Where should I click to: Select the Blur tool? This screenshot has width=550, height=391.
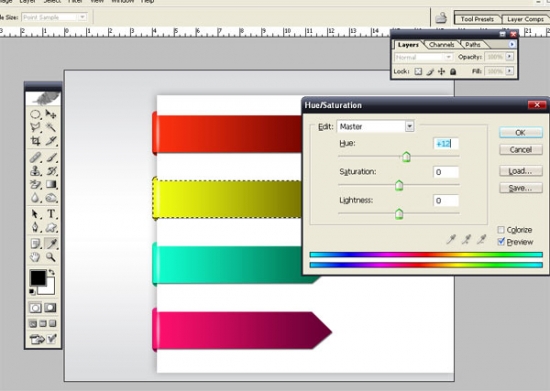click(x=35, y=197)
